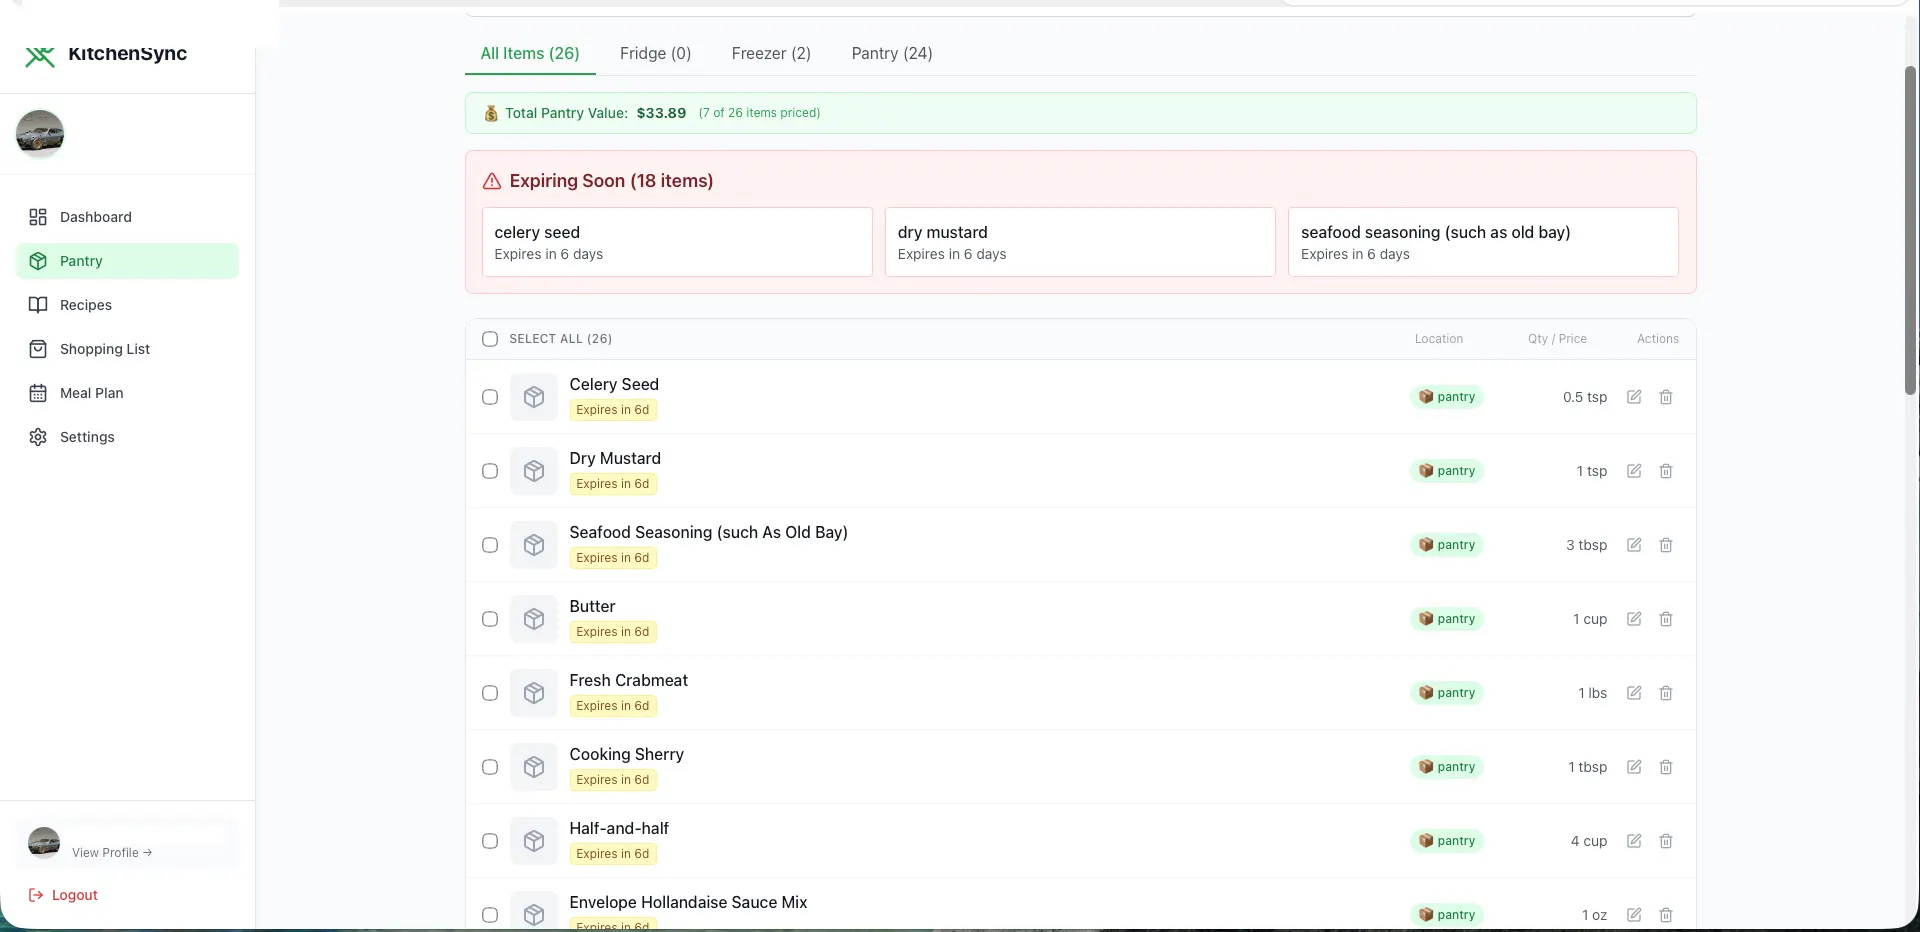Screen dimensions: 1920x932
Task: Edit the Butter item
Action: [x=1634, y=619]
